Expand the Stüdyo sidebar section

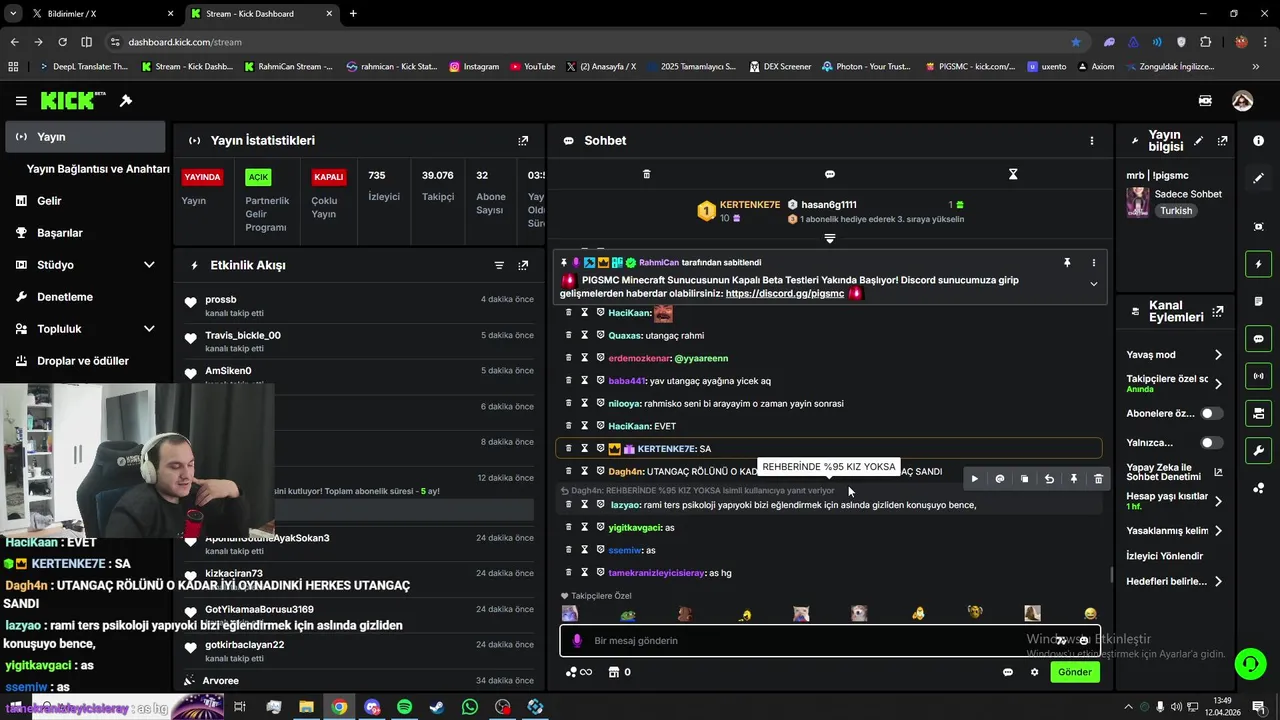pyautogui.click(x=149, y=265)
